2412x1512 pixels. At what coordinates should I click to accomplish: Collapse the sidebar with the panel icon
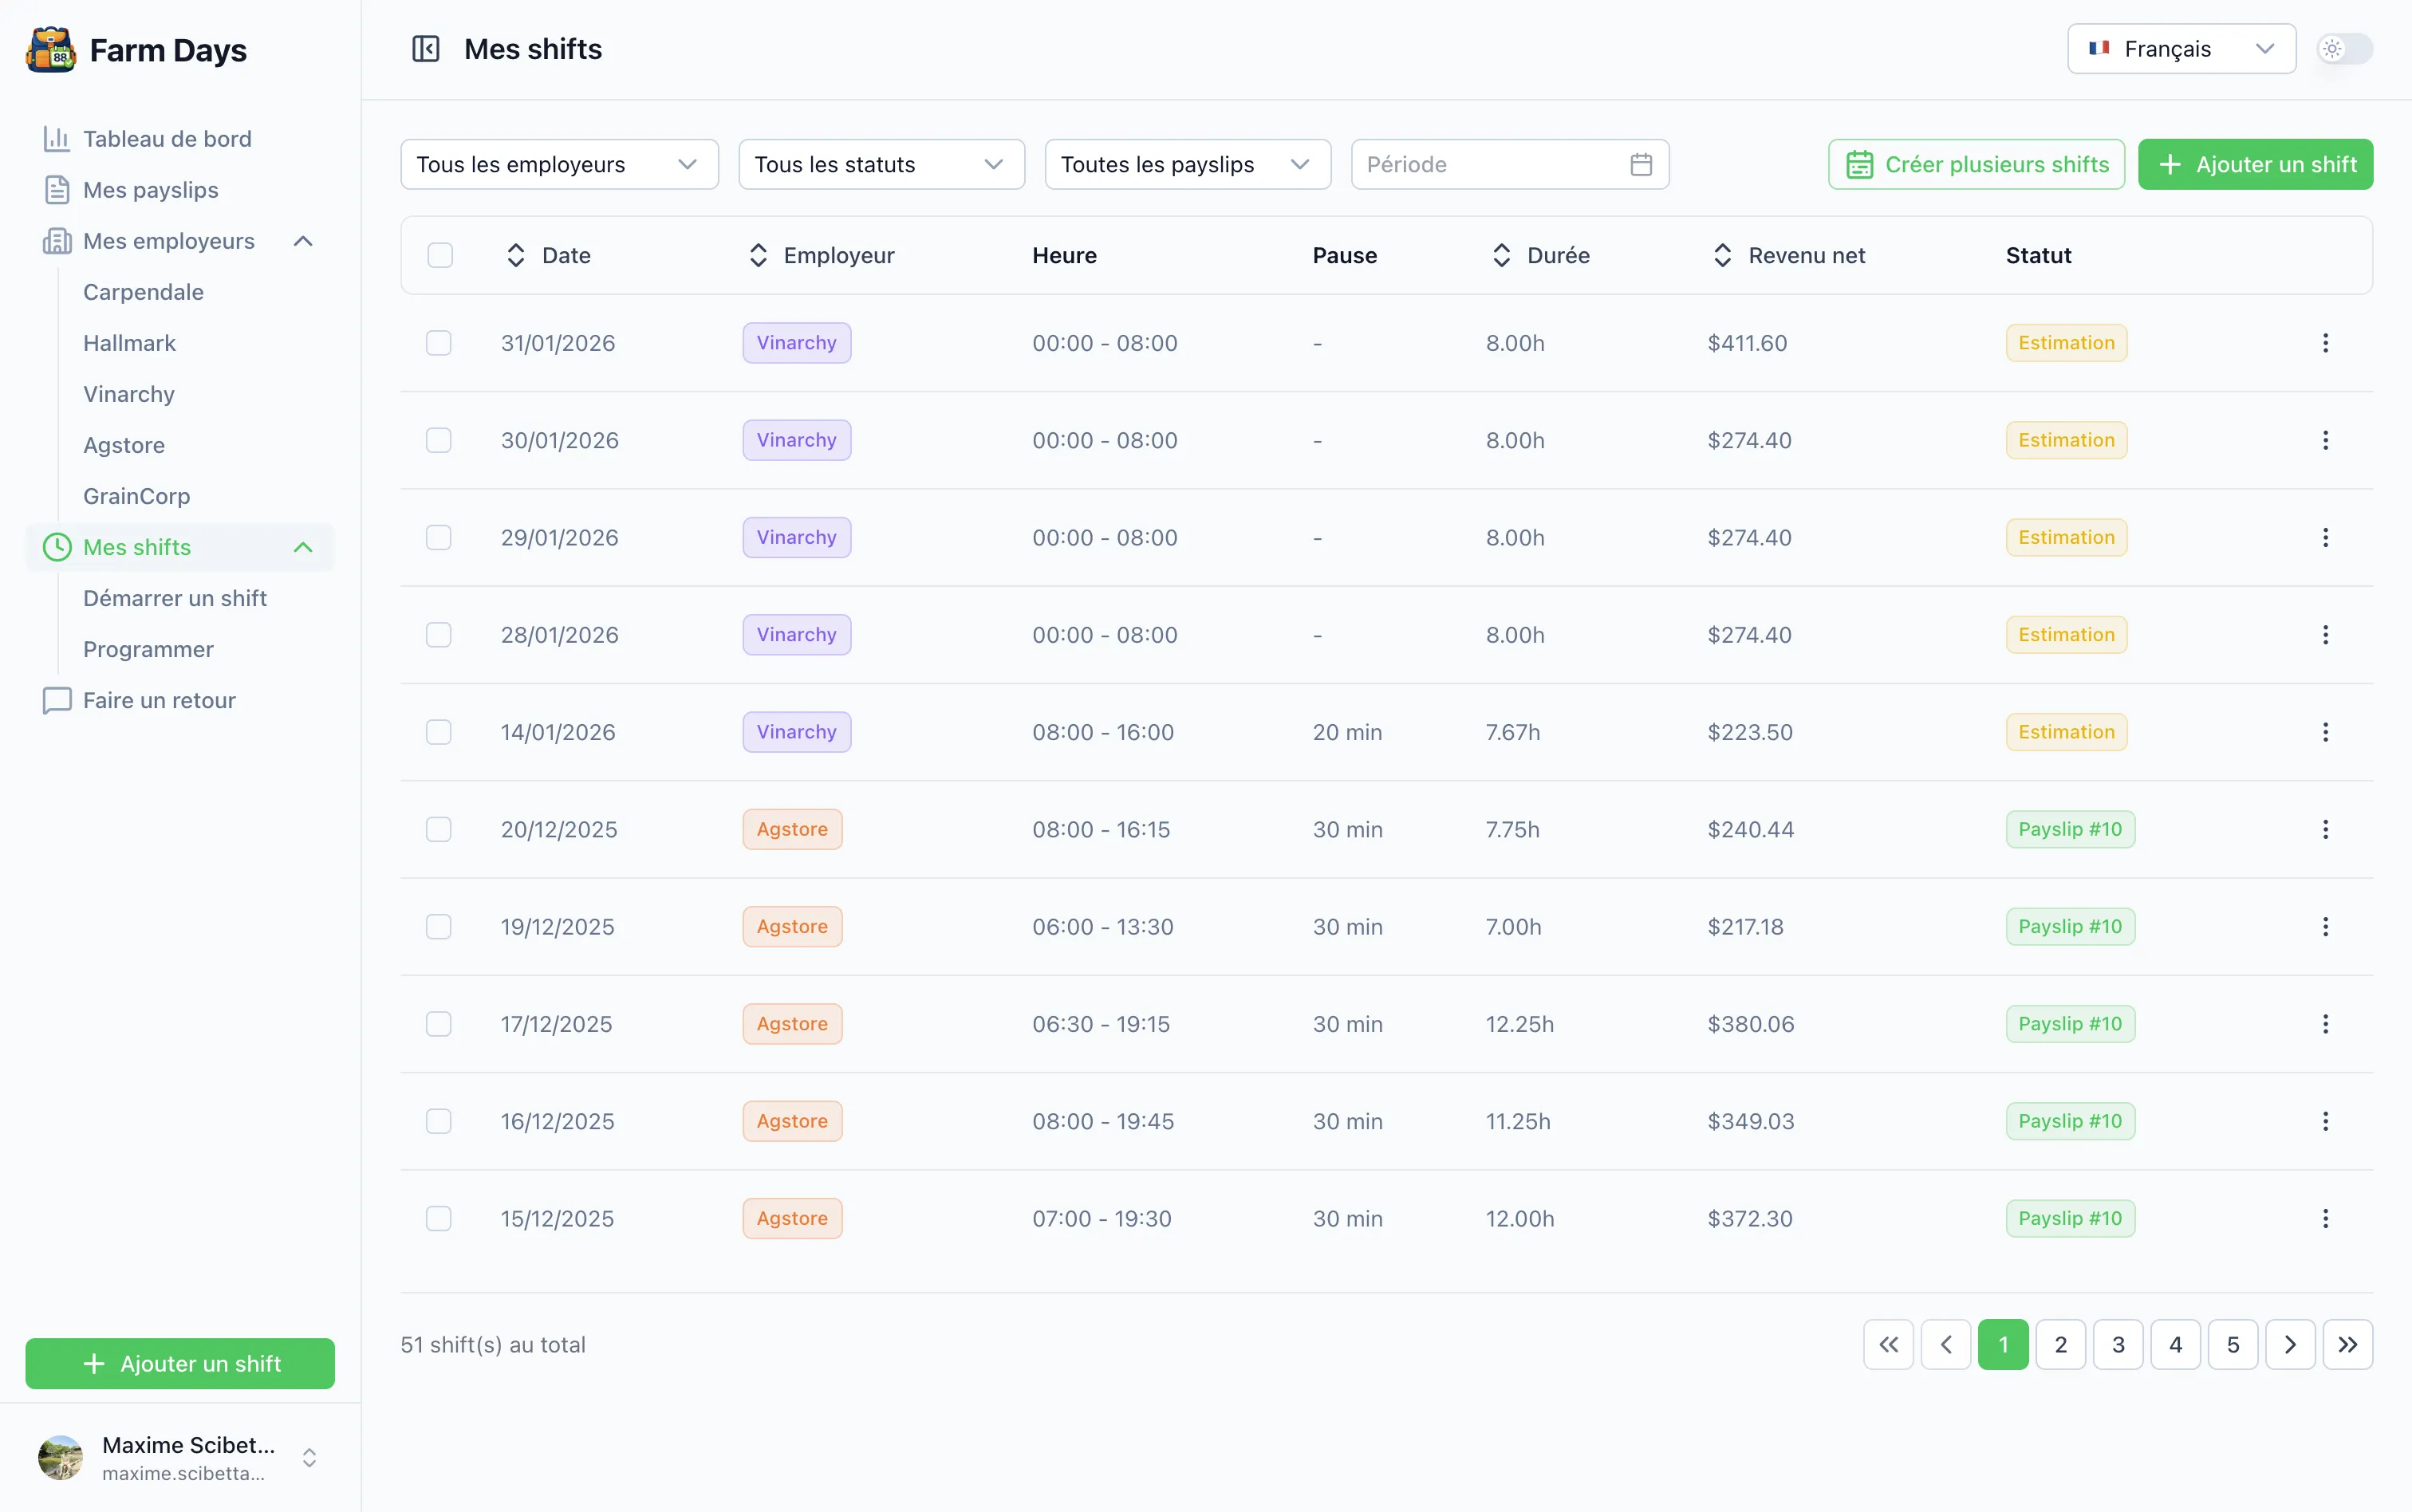[426, 49]
